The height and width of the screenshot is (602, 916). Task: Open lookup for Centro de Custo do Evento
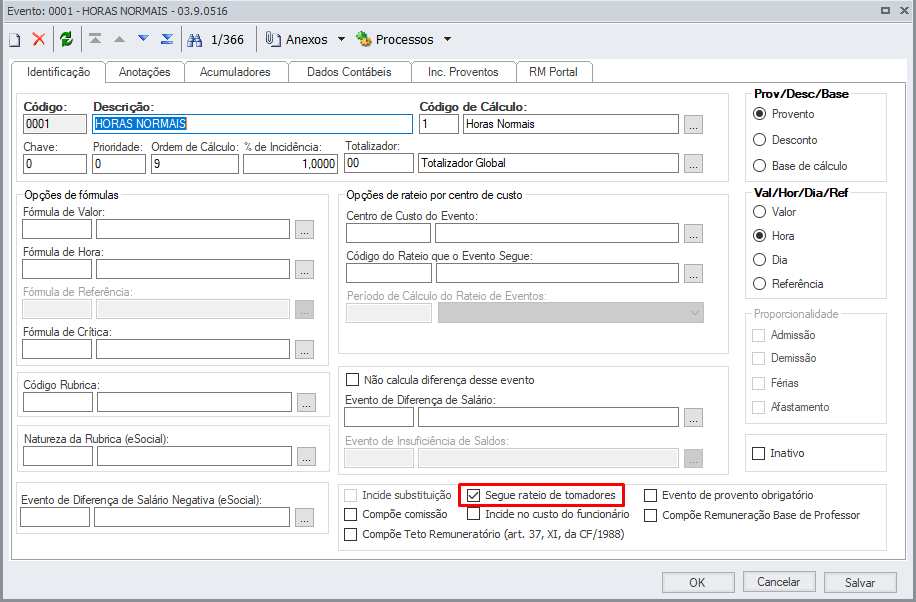[x=693, y=234]
